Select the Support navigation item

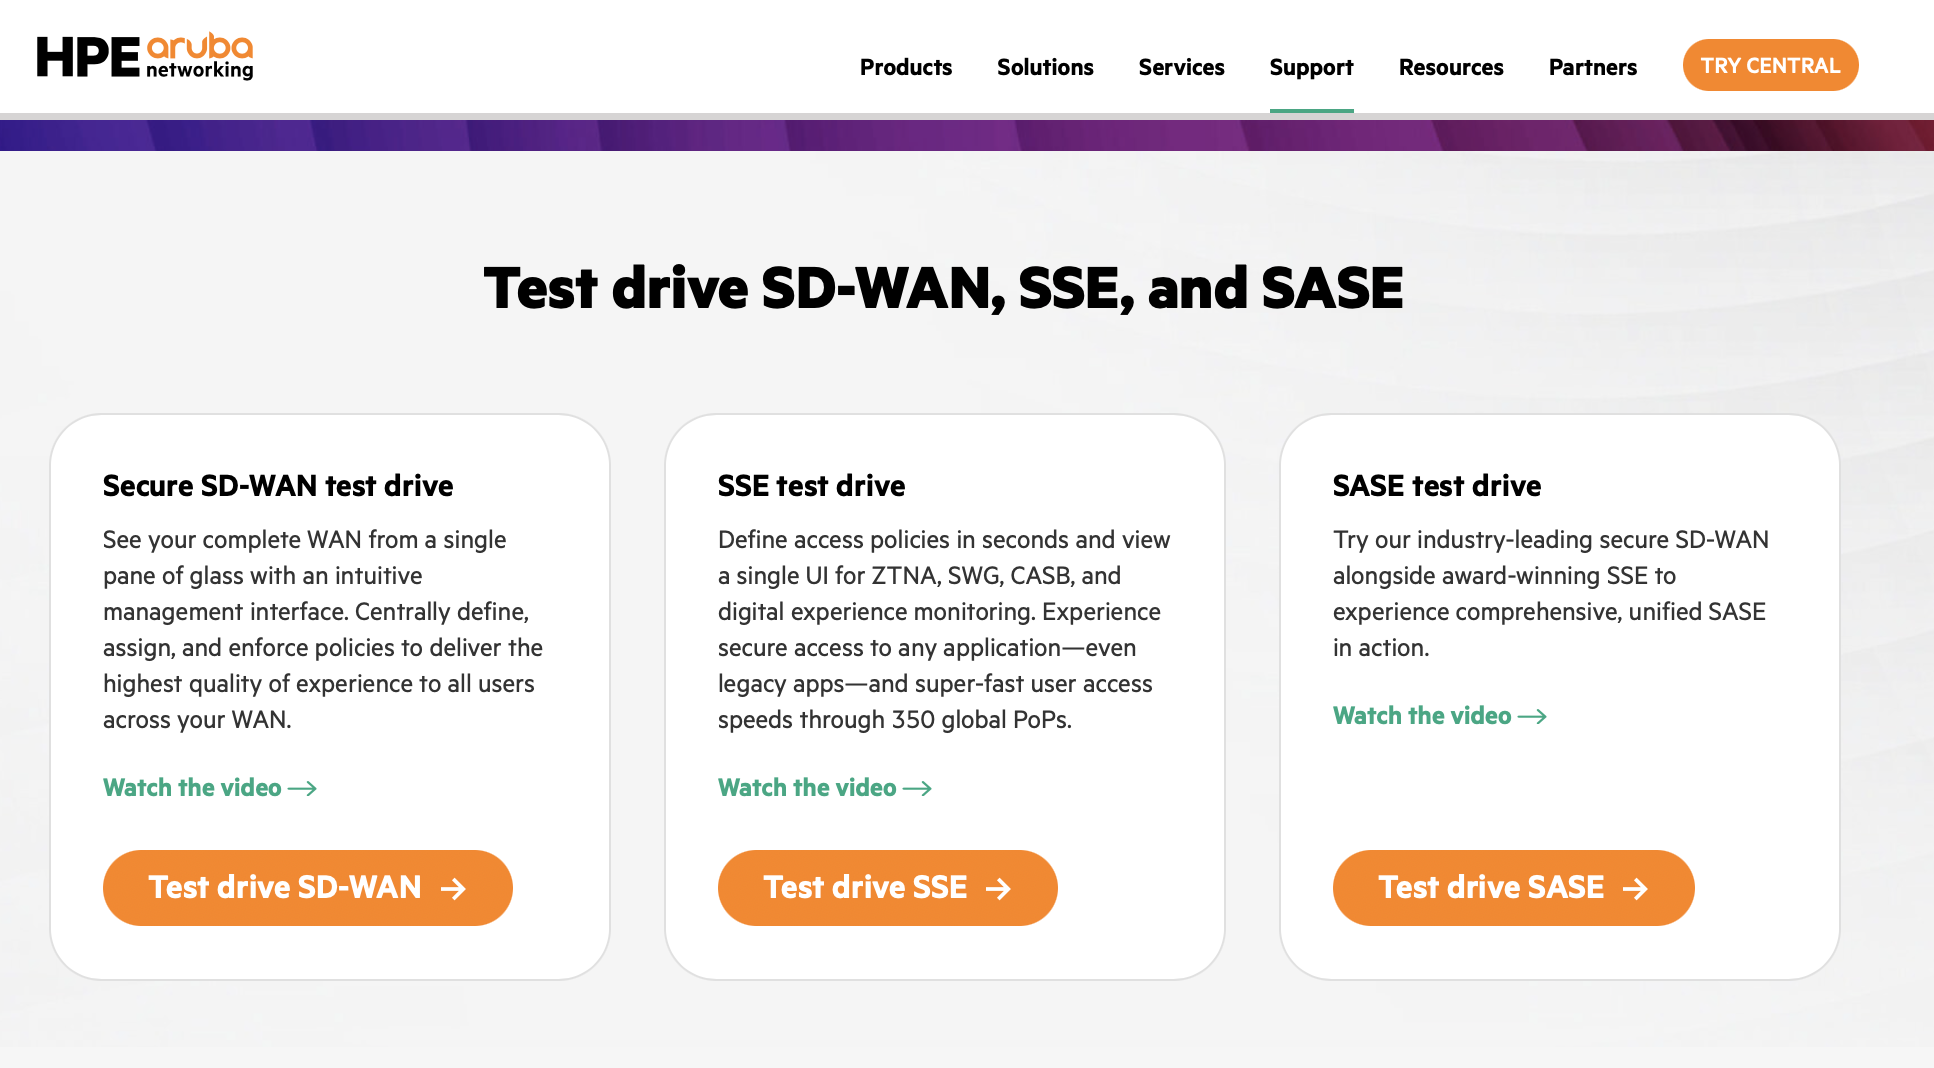[1311, 67]
